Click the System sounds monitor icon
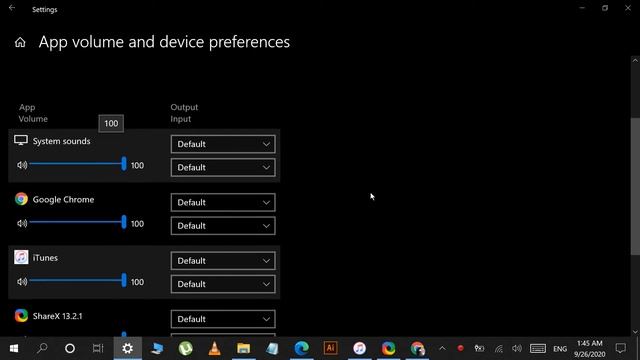Viewport: 640px width, 360px height. (21, 140)
